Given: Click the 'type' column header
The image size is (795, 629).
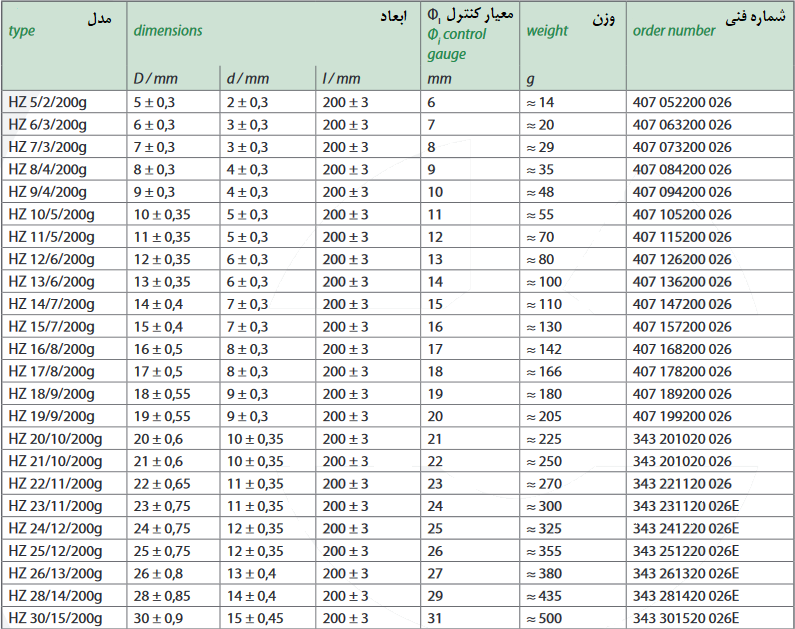Looking at the screenshot, I should [x=22, y=31].
